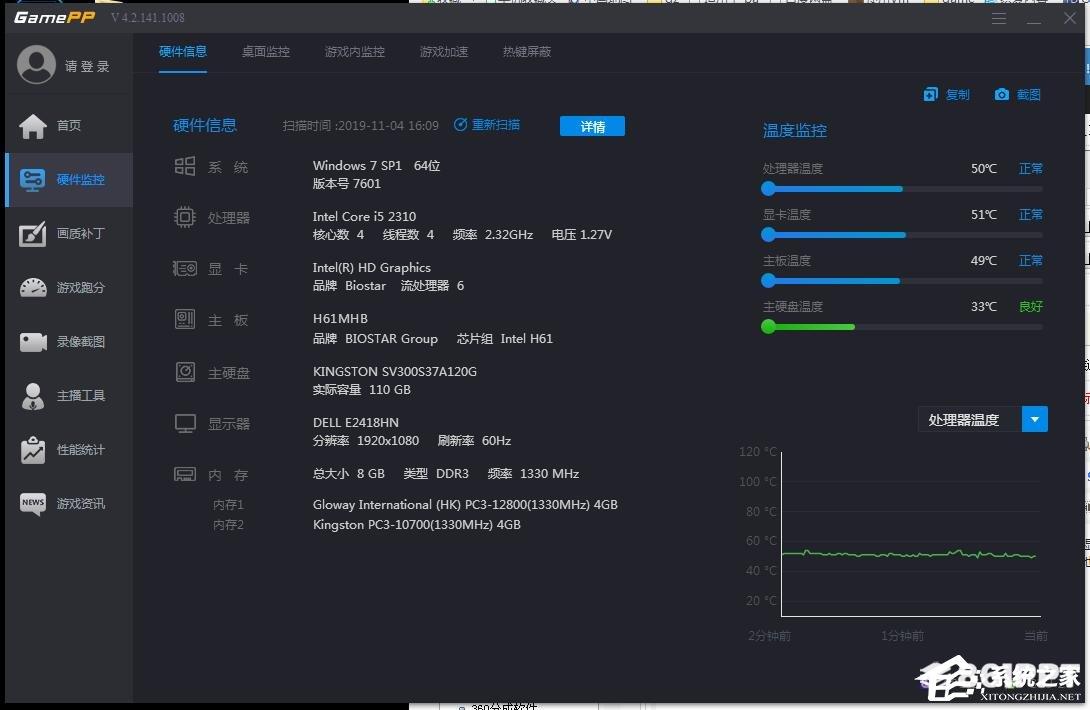Click the 50℃ processor temperature value
This screenshot has height=710, width=1090.
(984, 168)
